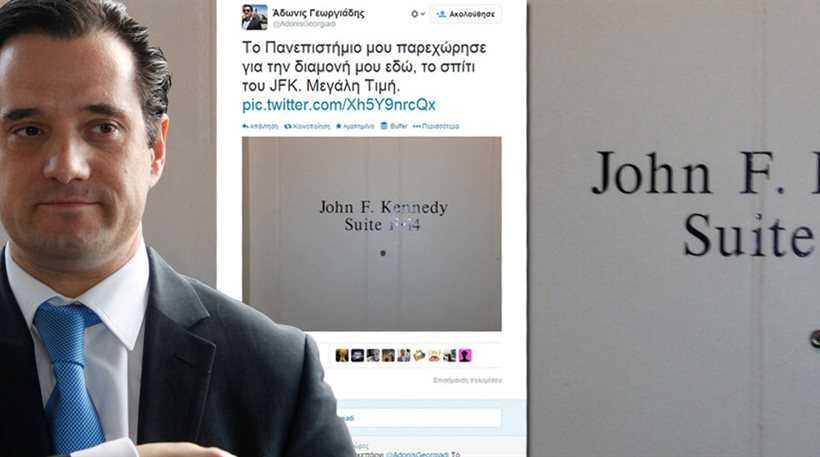
Task: Click the fifth avatar in the users row
Action: point(403,356)
